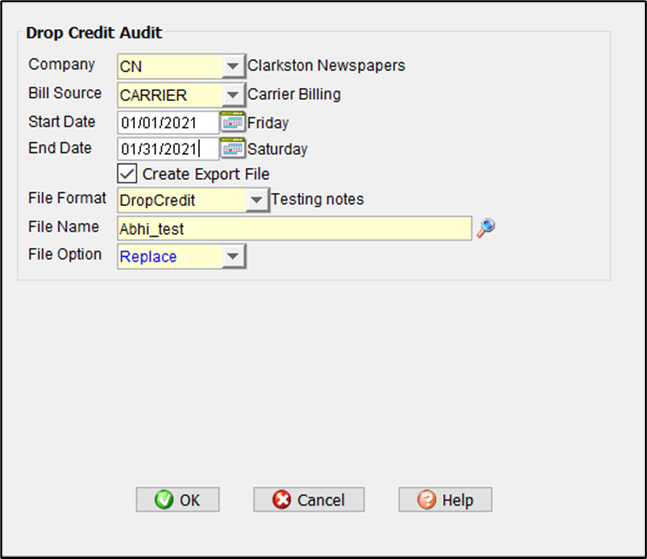Expand the Company dropdown arrow

click(x=232, y=67)
